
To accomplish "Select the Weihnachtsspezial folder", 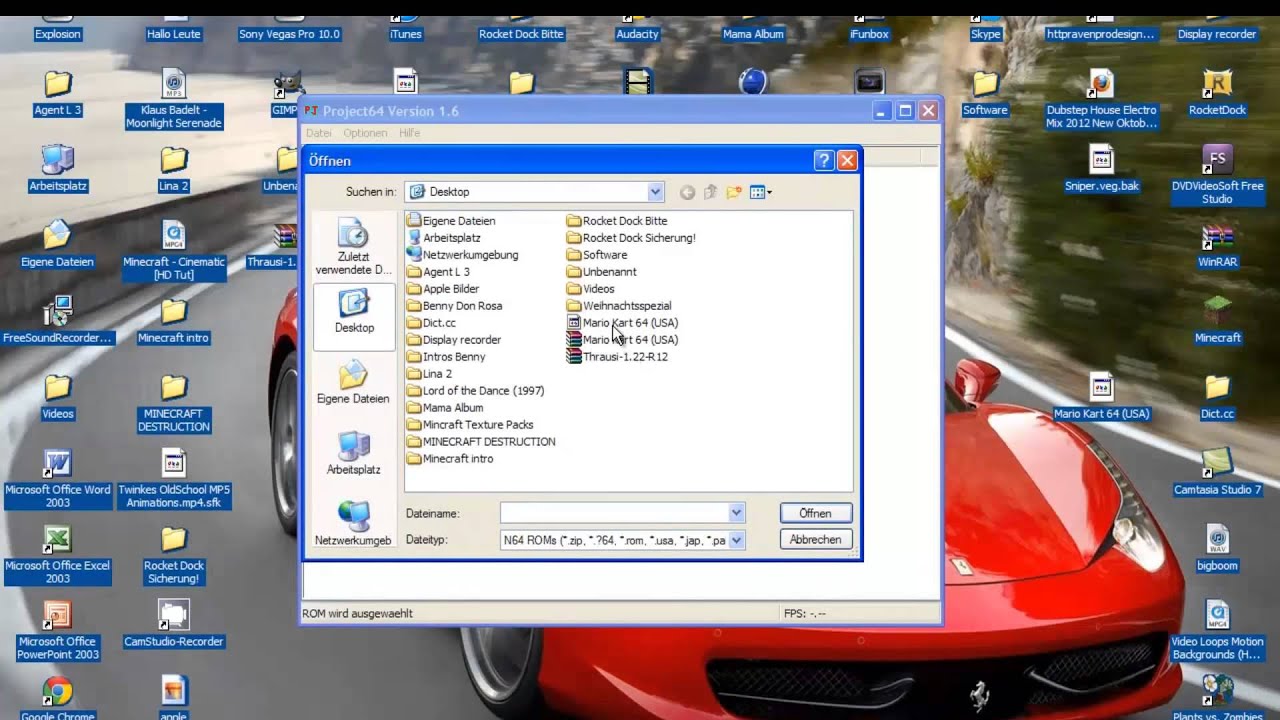I will pyautogui.click(x=619, y=306).
